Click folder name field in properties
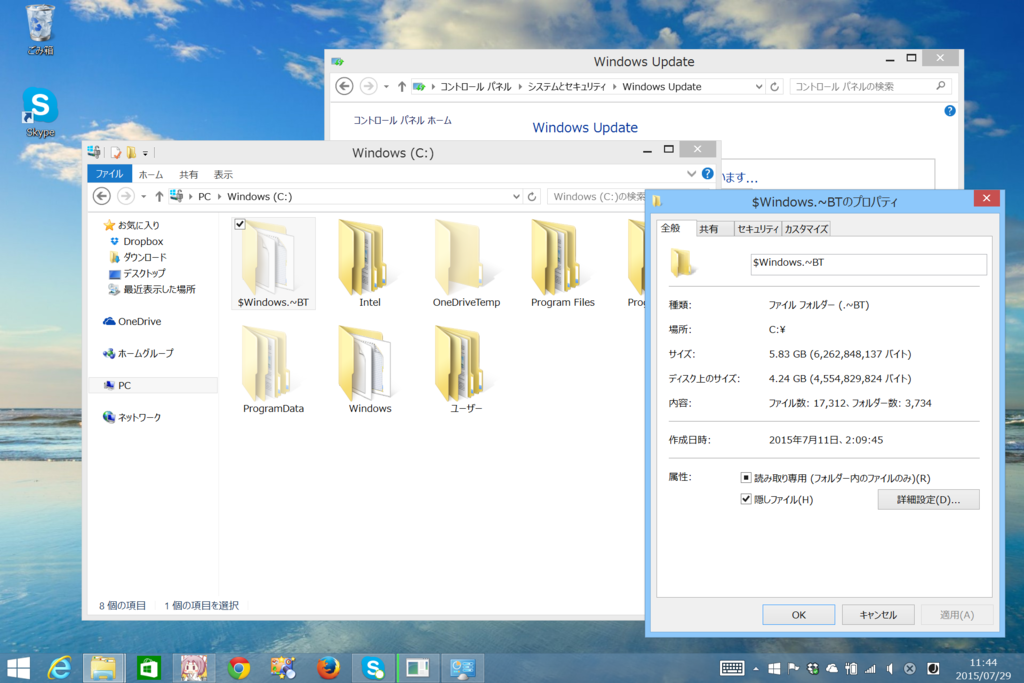Screen dimensions: 1024x683 (868, 263)
